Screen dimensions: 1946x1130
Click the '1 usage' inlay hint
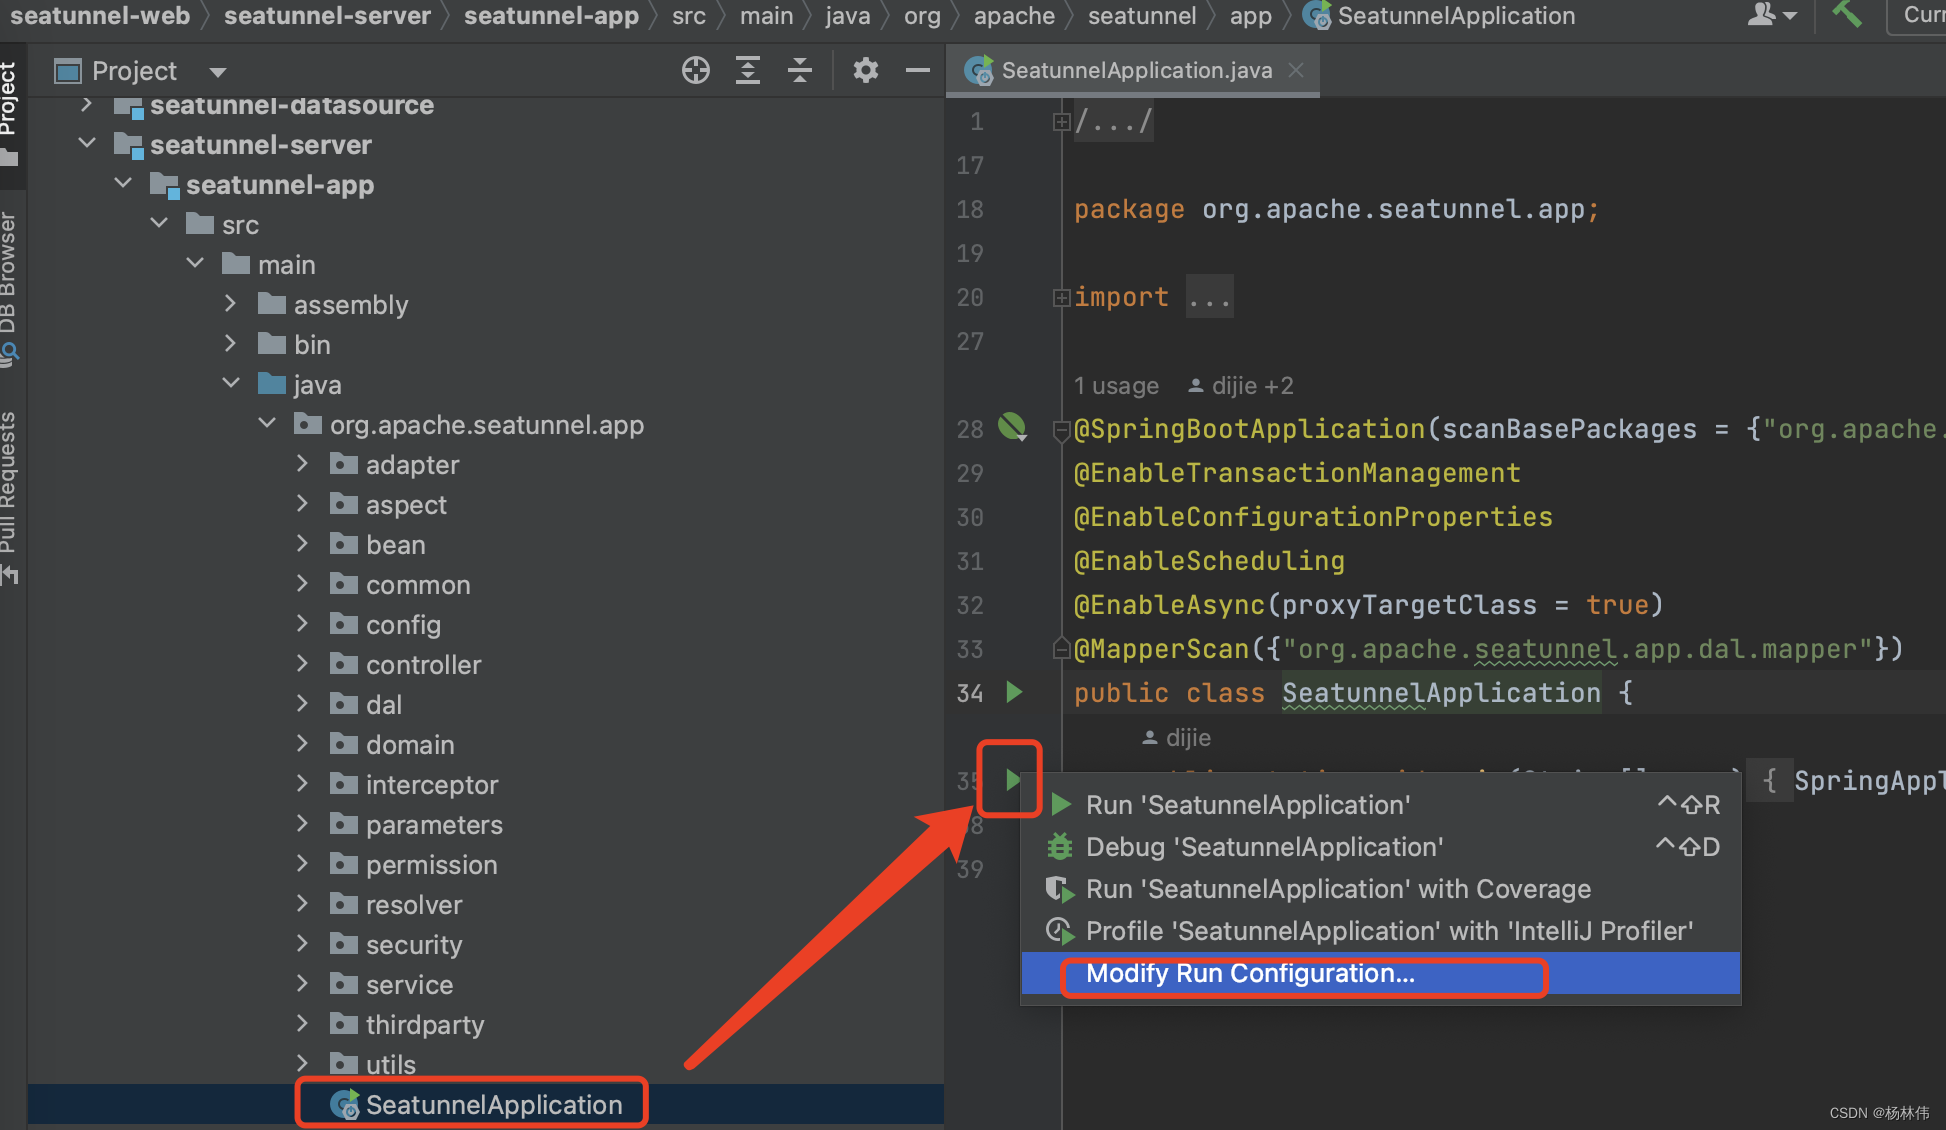1116,385
